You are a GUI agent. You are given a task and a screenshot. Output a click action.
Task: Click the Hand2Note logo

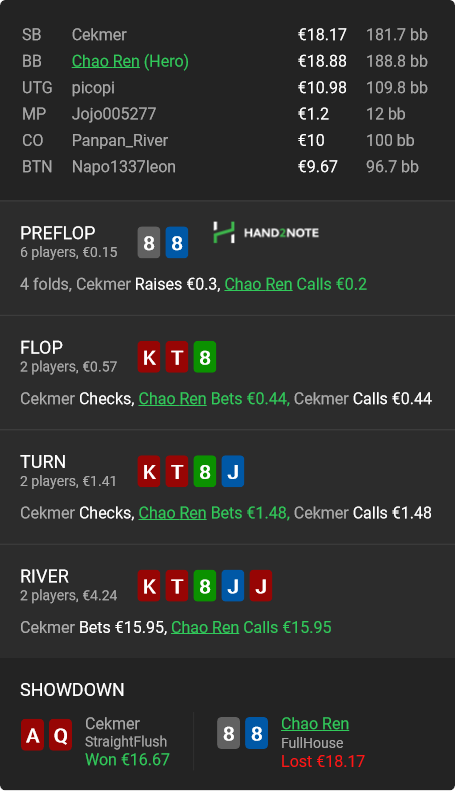click(266, 233)
